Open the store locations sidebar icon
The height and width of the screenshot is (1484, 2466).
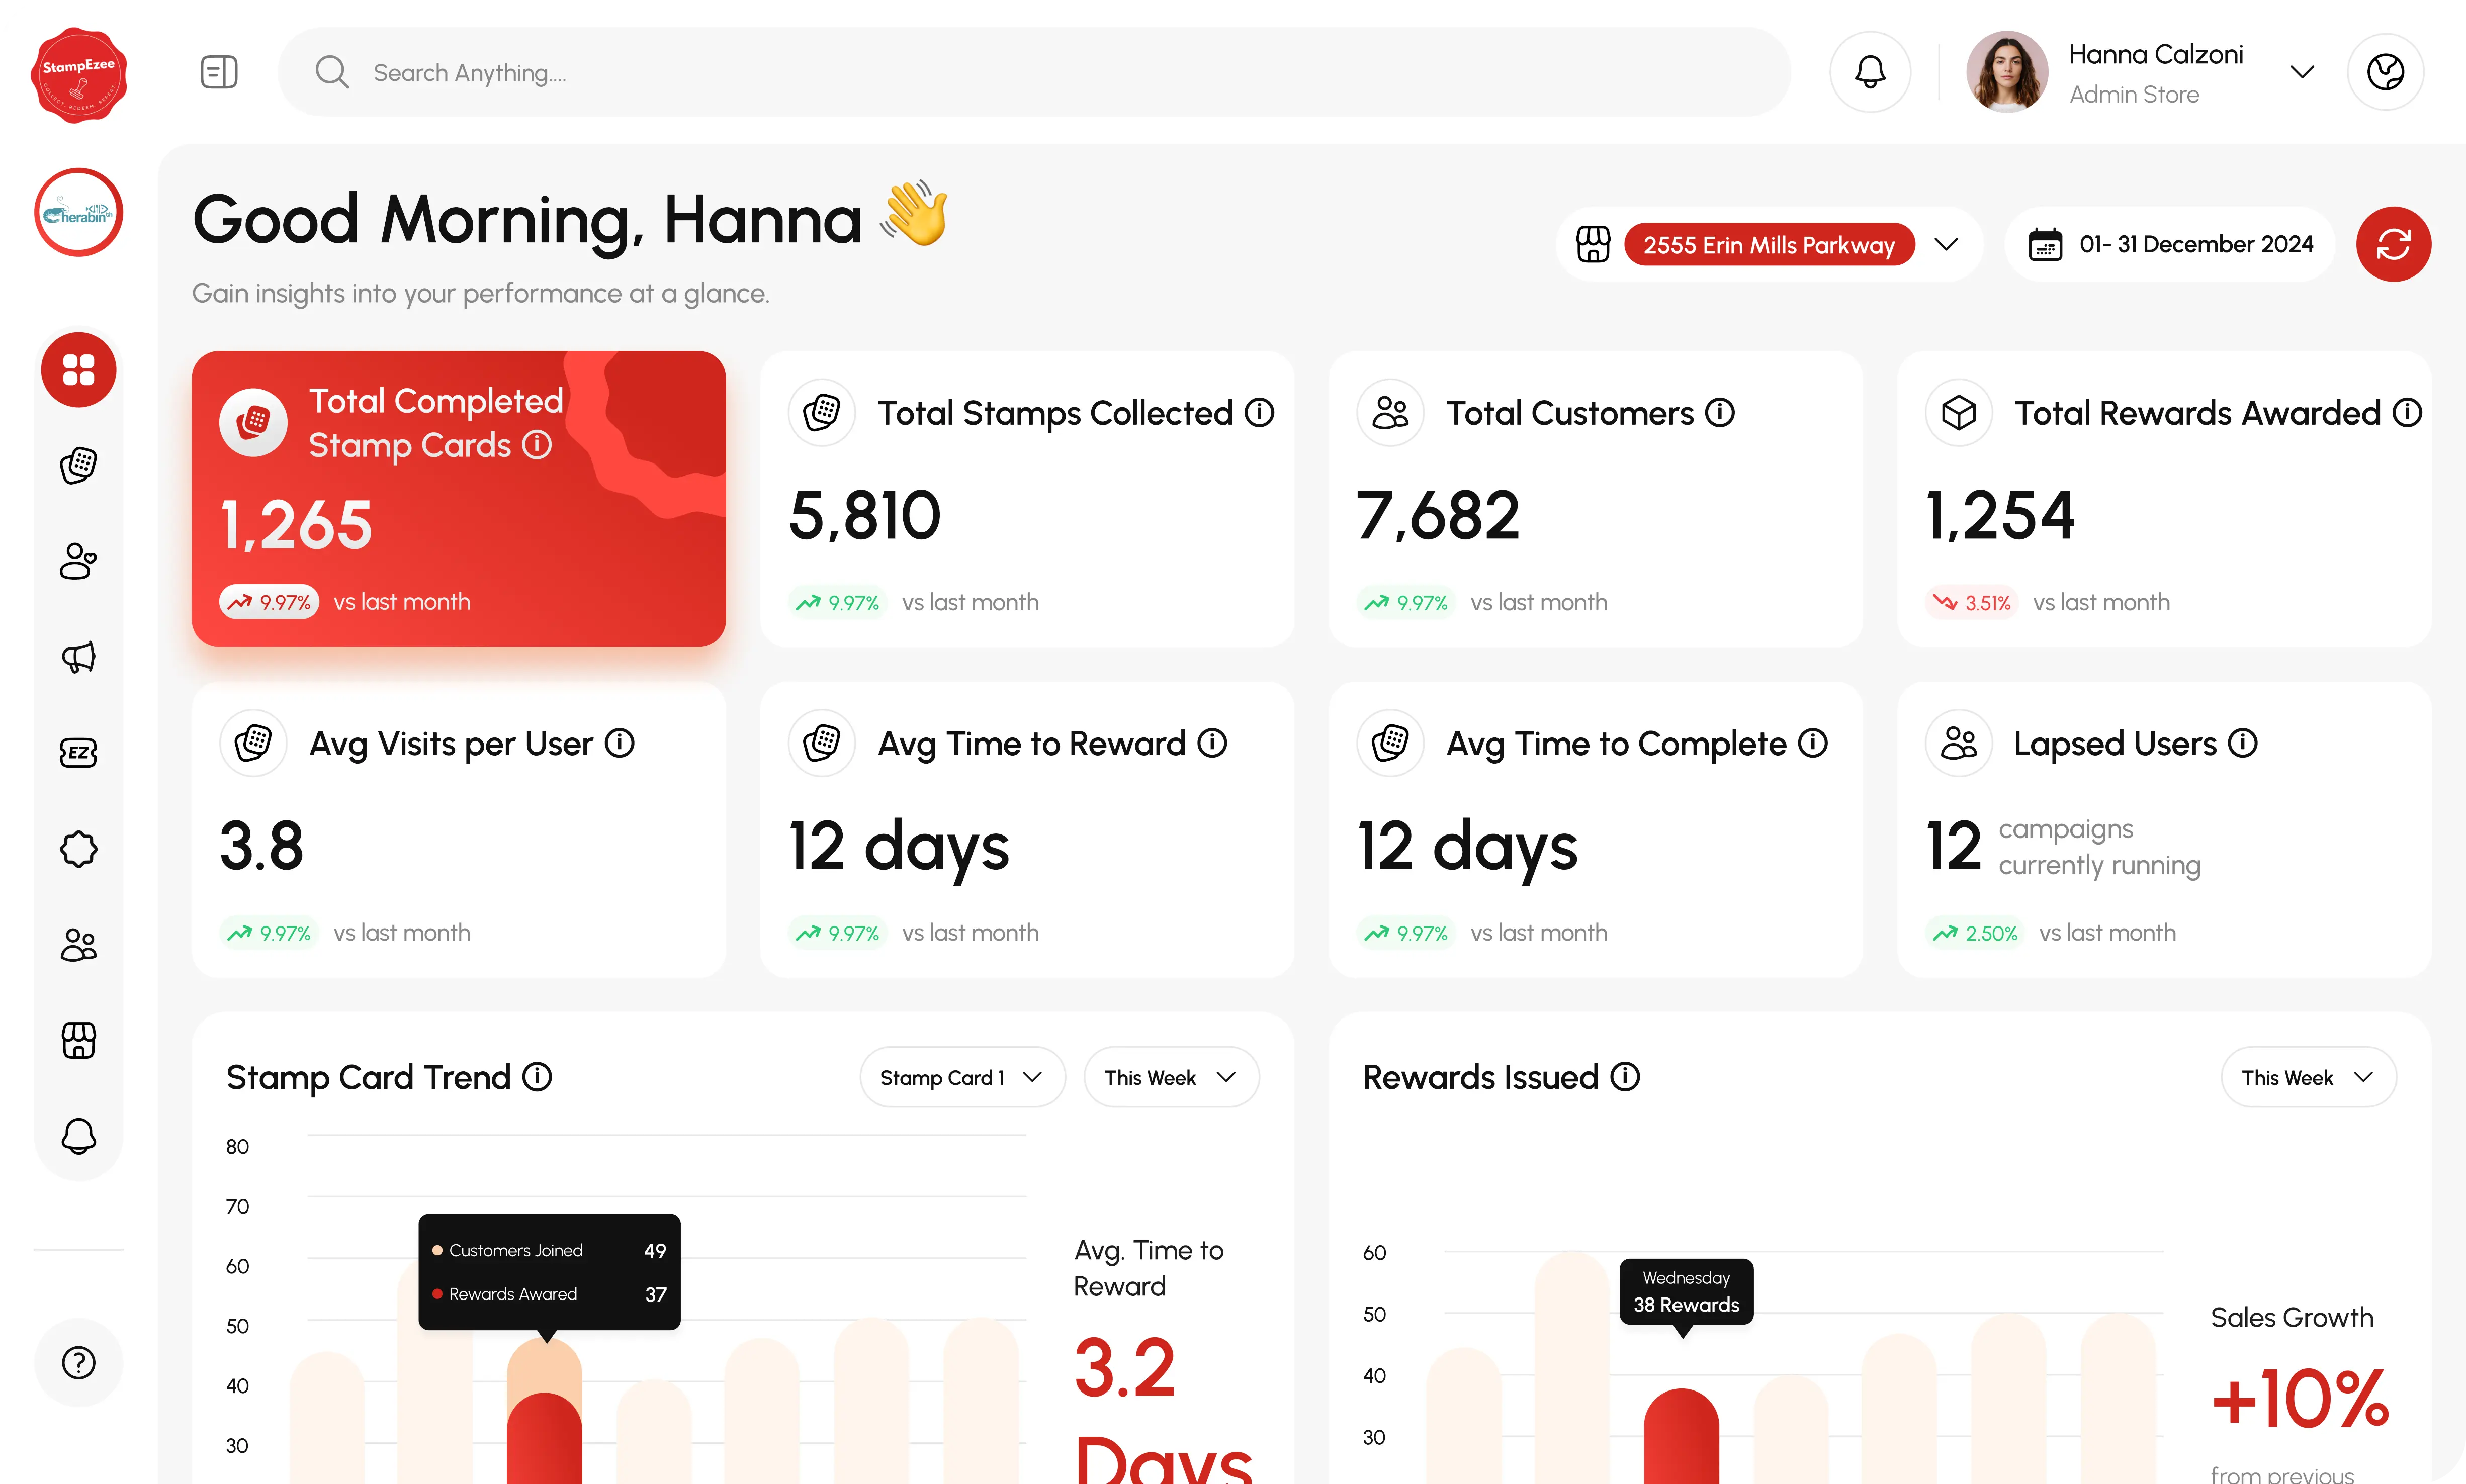point(78,1040)
